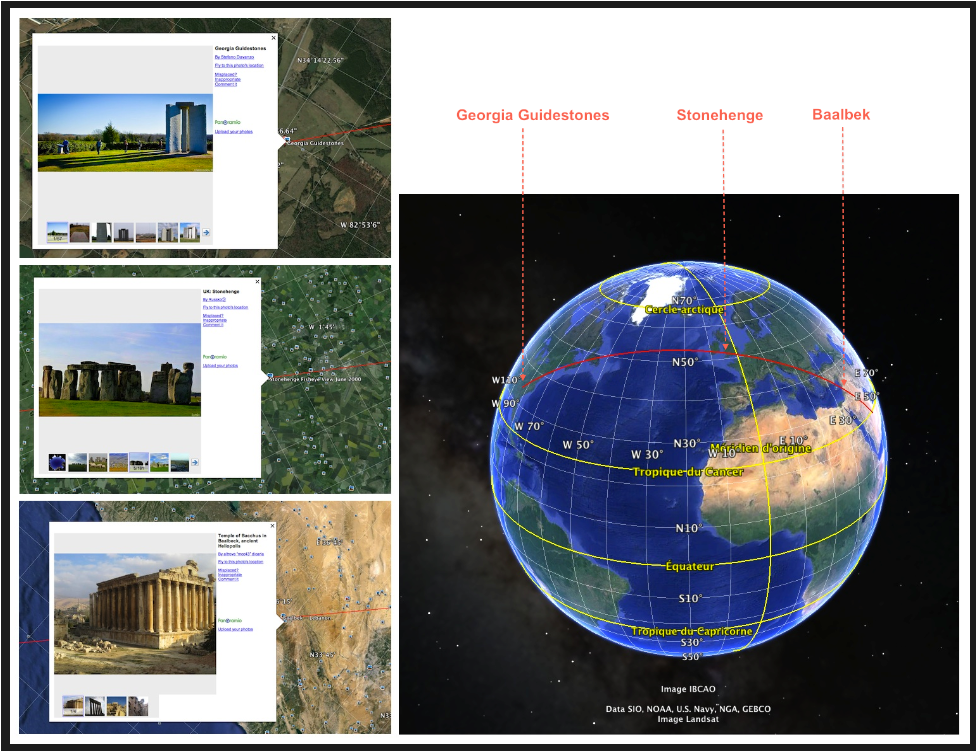Image resolution: width=977 pixels, height=752 pixels.
Task: Select highlighted fifth thumbnail in Stonehenge strip
Action: pyautogui.click(x=139, y=462)
